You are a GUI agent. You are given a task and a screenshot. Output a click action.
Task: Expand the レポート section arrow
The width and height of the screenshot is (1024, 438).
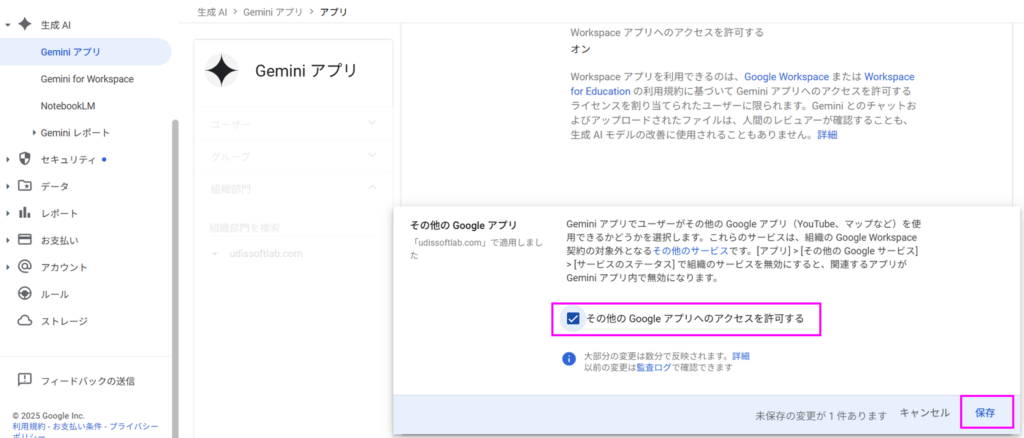pos(7,213)
